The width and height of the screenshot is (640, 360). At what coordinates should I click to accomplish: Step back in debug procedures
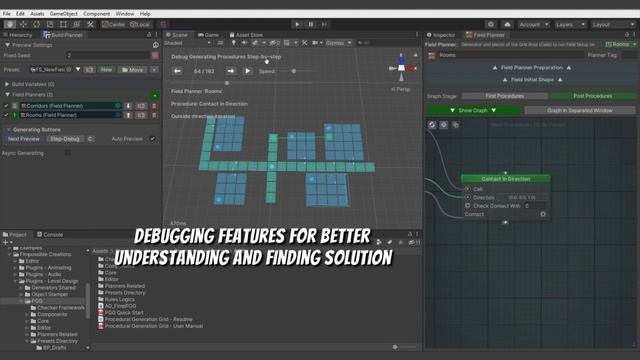point(178,71)
